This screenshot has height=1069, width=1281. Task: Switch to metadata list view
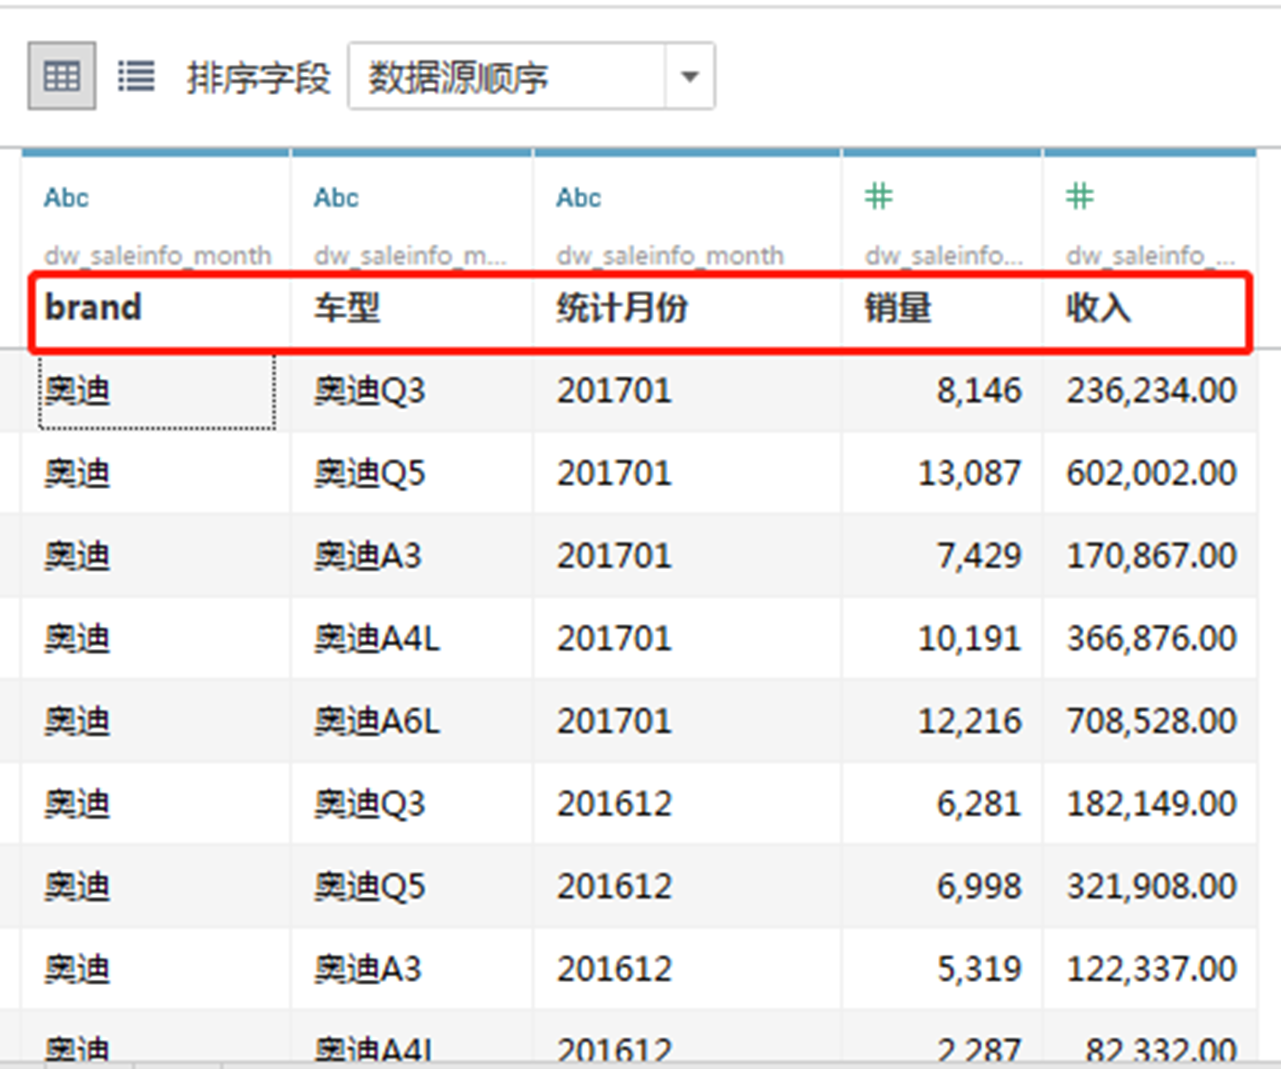(x=136, y=76)
